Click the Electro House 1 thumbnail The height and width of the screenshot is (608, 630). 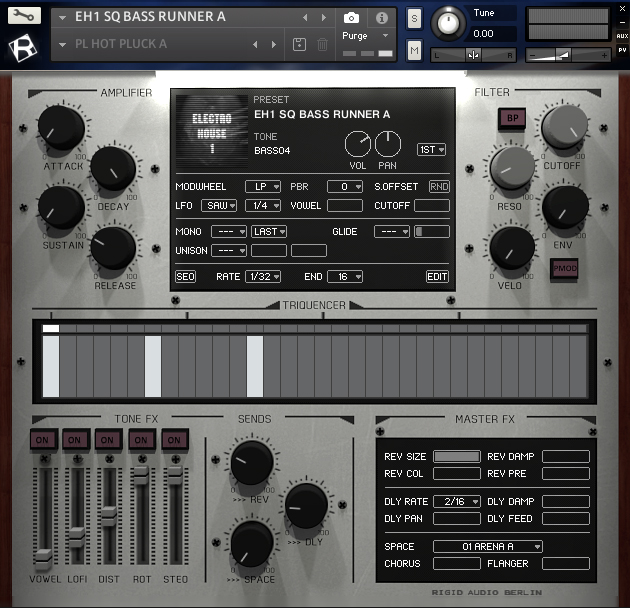click(x=212, y=131)
